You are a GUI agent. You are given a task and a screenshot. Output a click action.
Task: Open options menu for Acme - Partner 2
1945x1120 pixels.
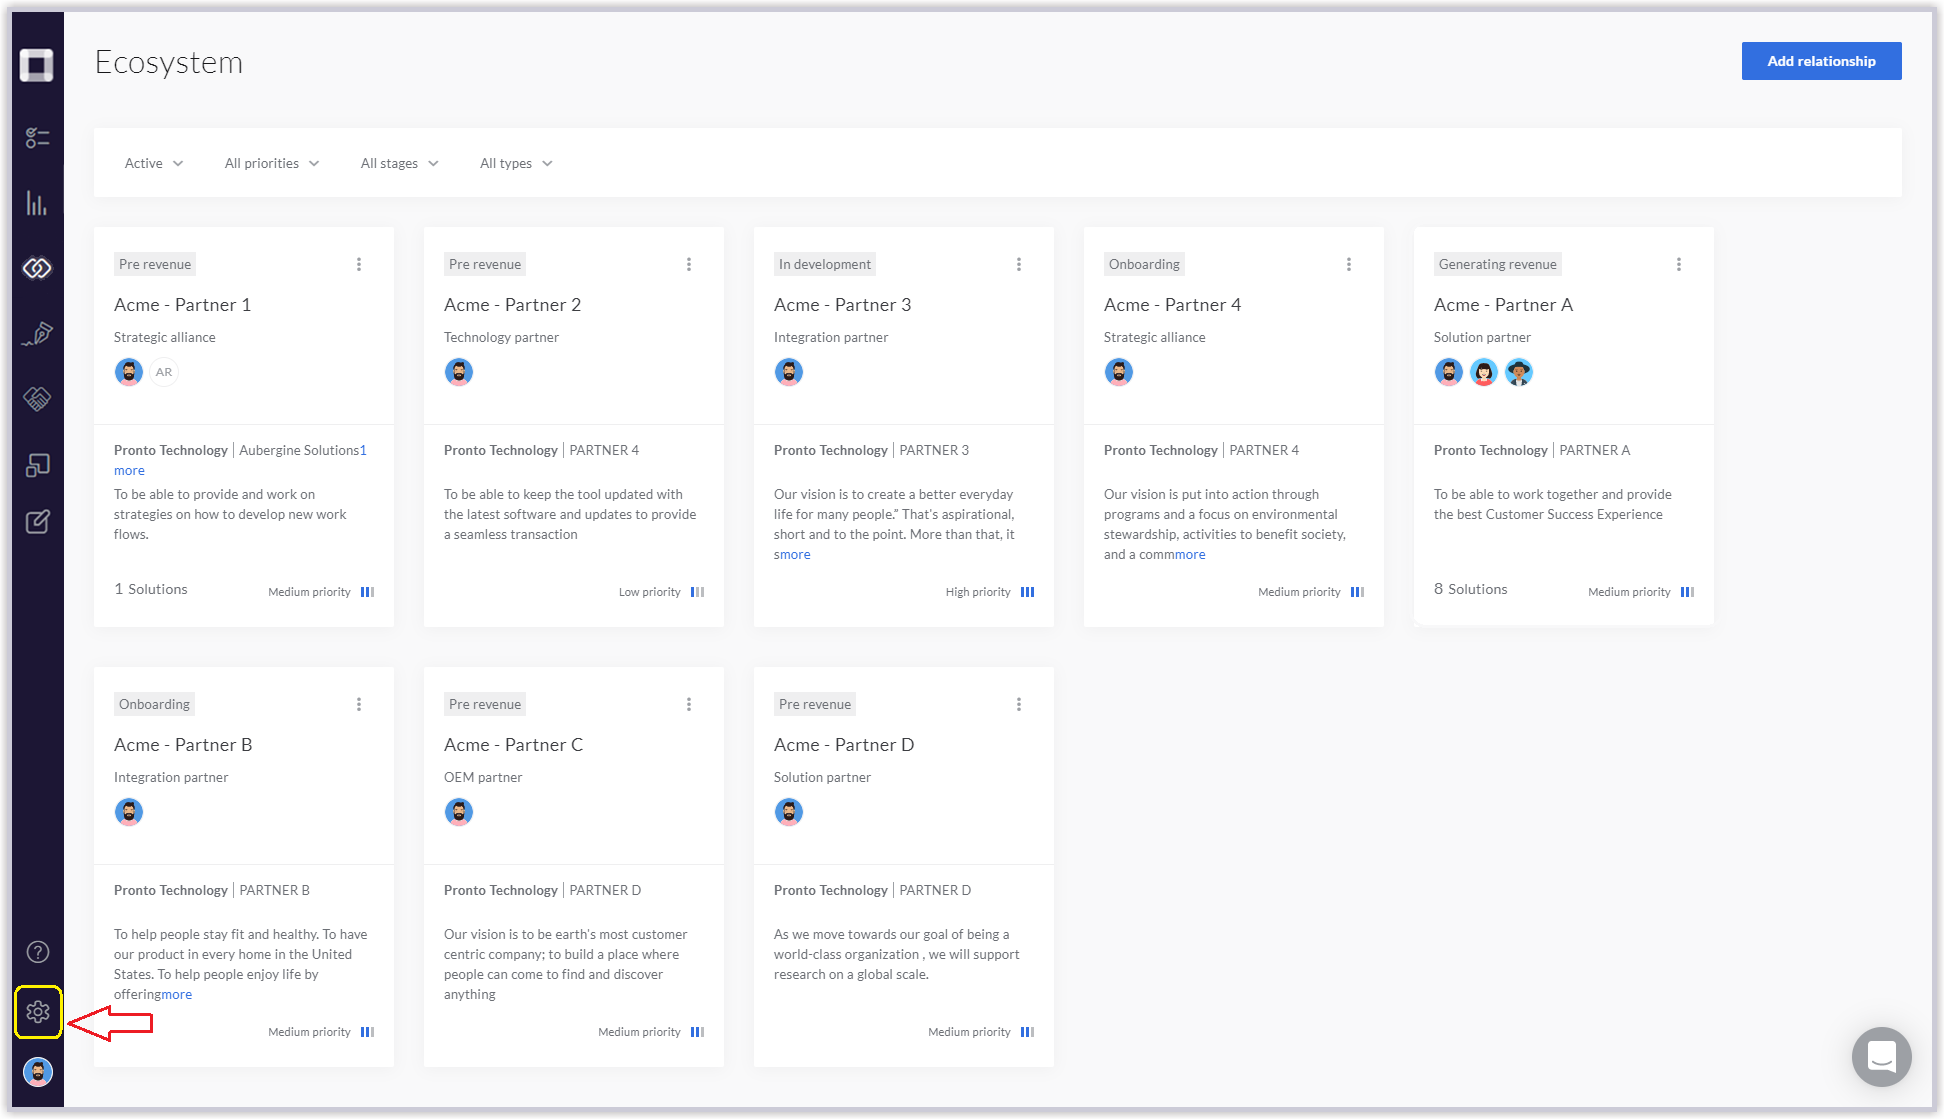689,264
